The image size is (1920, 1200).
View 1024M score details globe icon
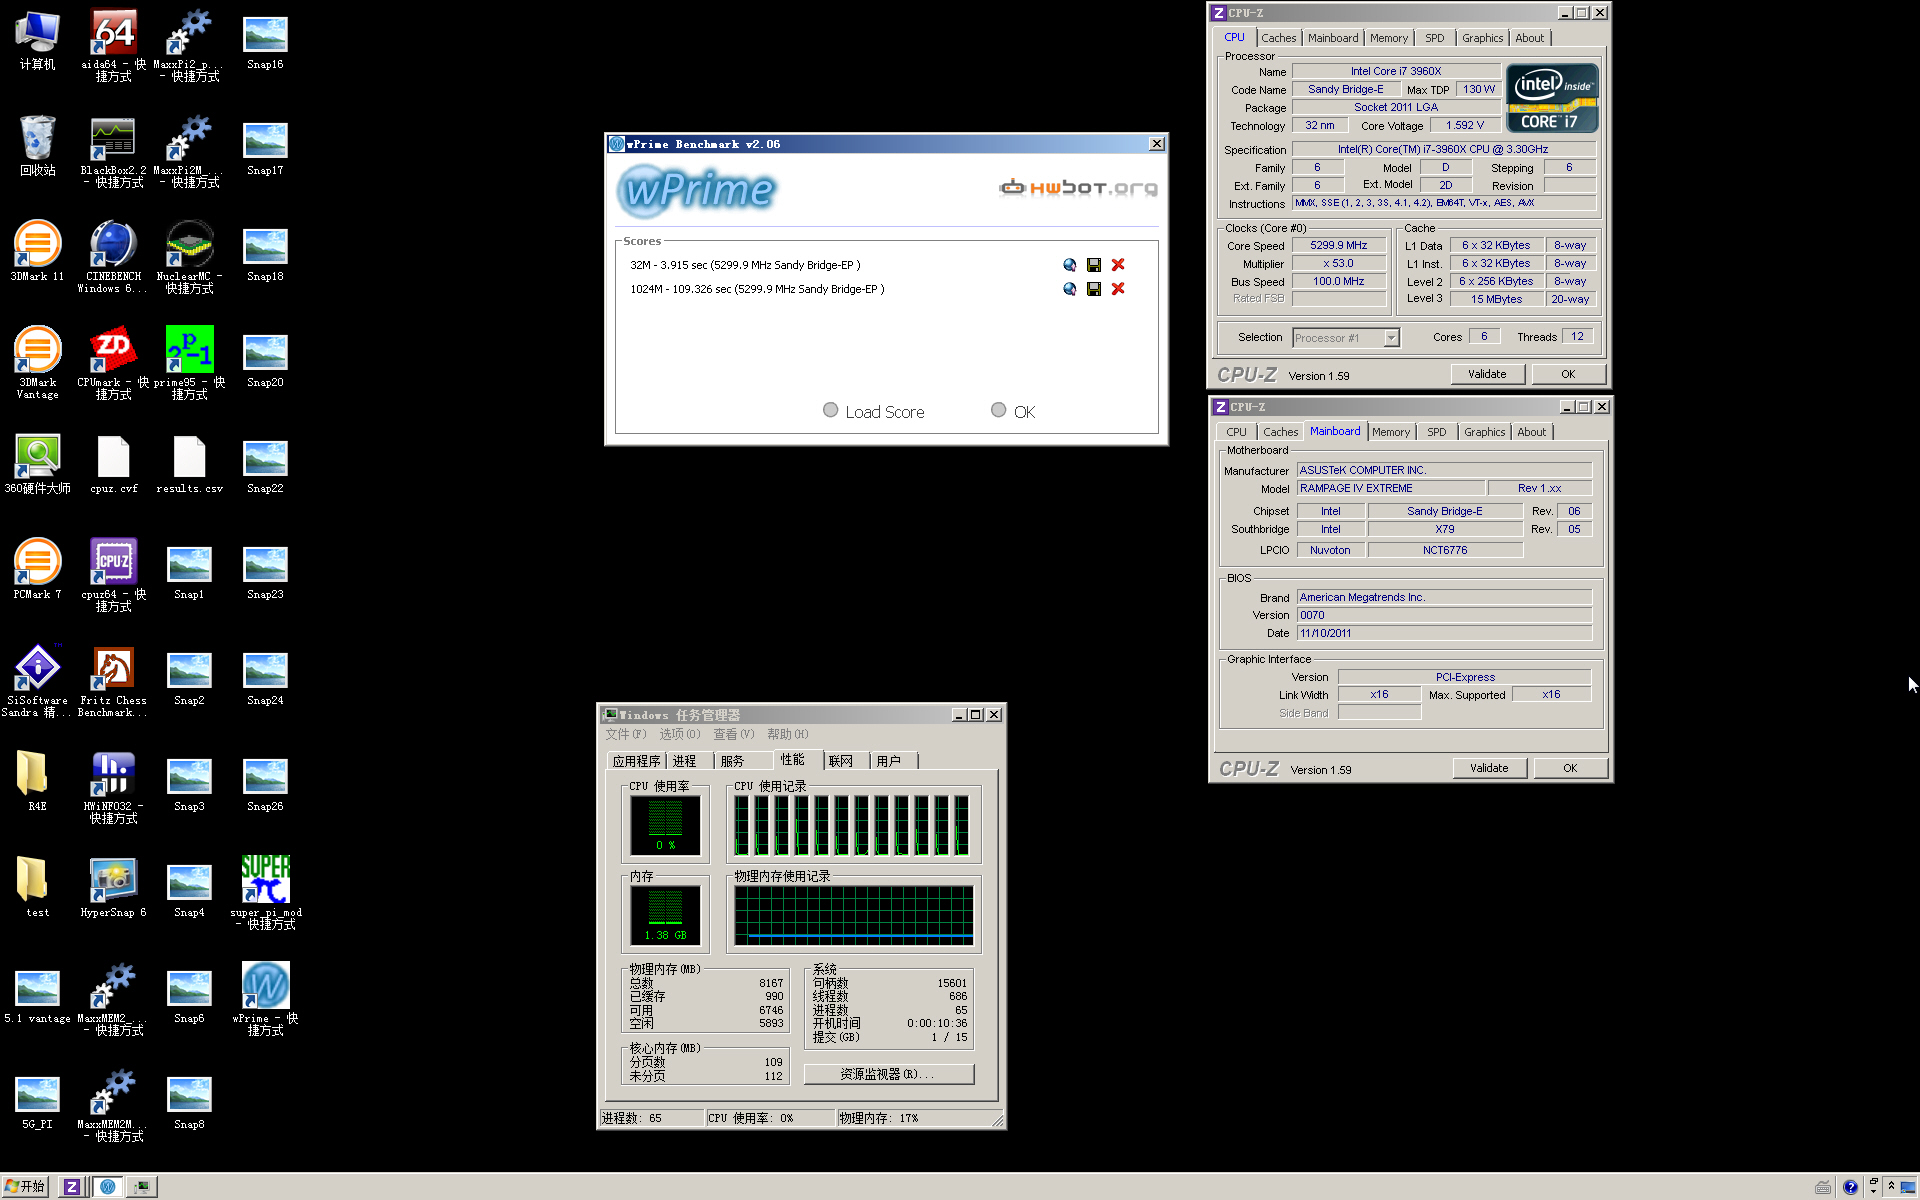[x=1069, y=289]
